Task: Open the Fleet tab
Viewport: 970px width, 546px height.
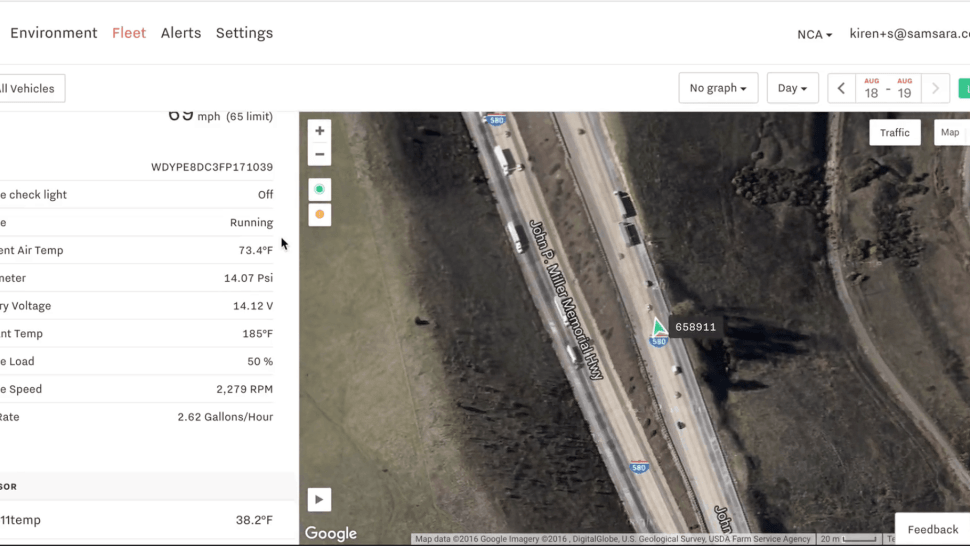Action: coord(129,33)
